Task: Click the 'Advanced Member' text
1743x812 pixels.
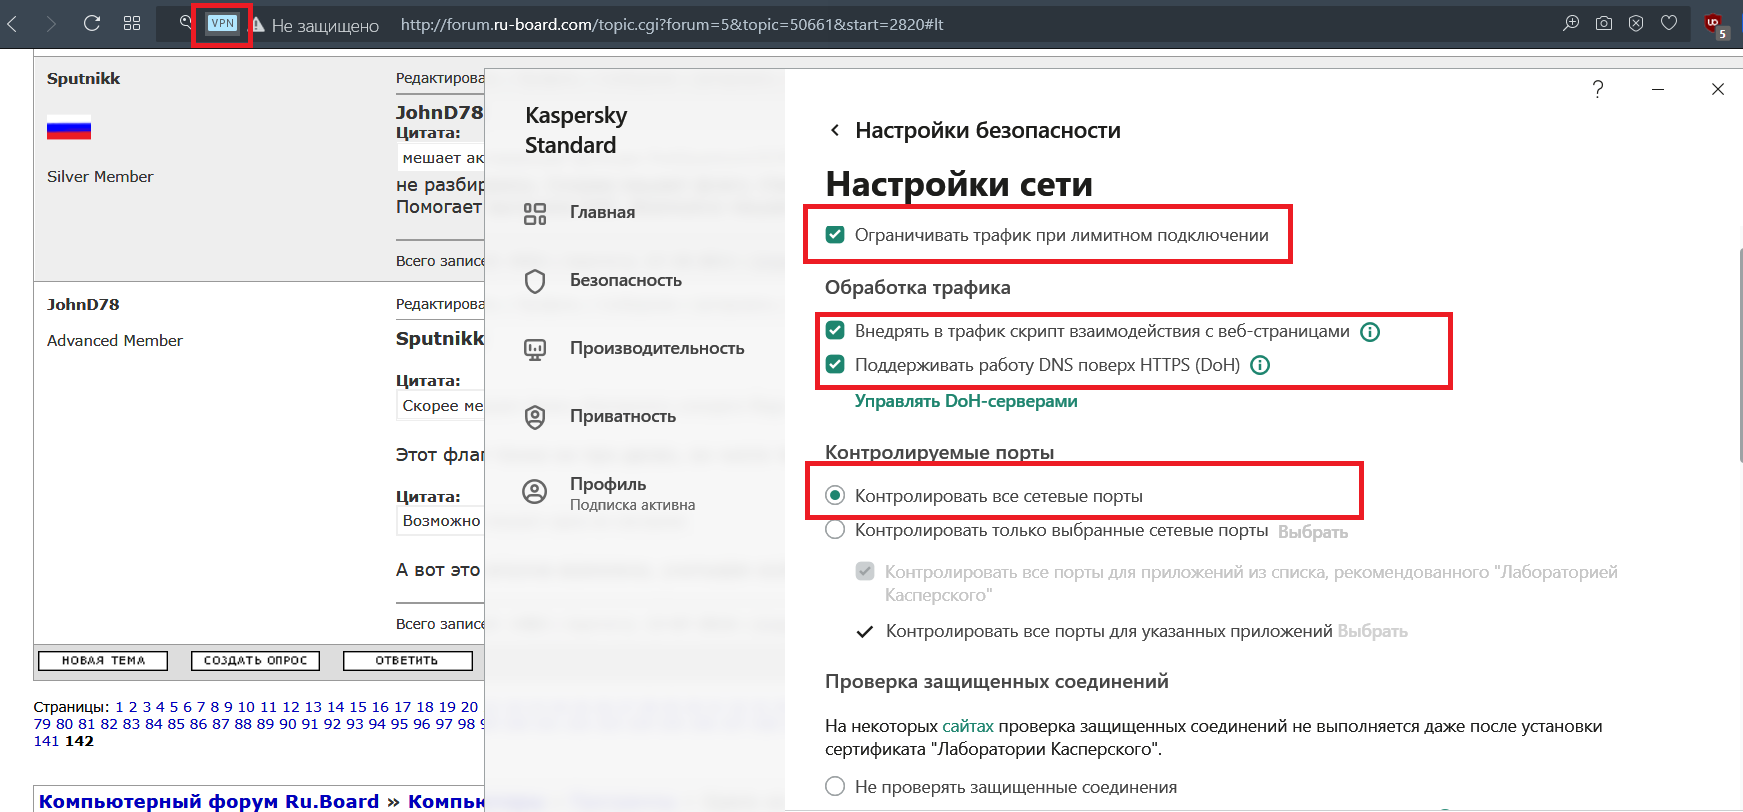Action: (x=115, y=340)
